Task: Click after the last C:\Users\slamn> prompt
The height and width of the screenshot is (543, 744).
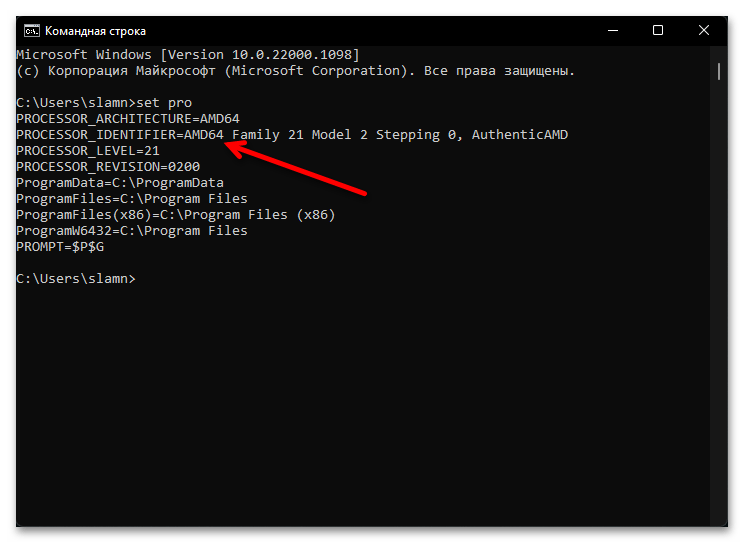Action: pos(141,279)
